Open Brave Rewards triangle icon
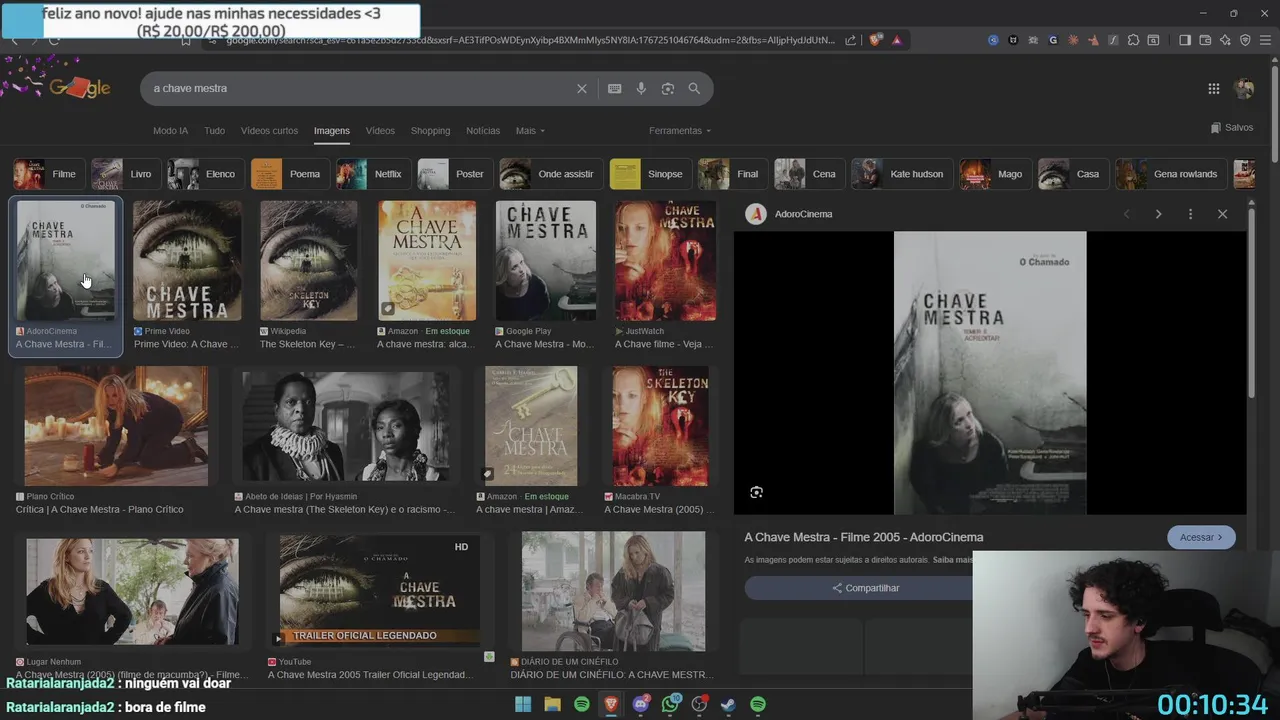 [x=897, y=40]
